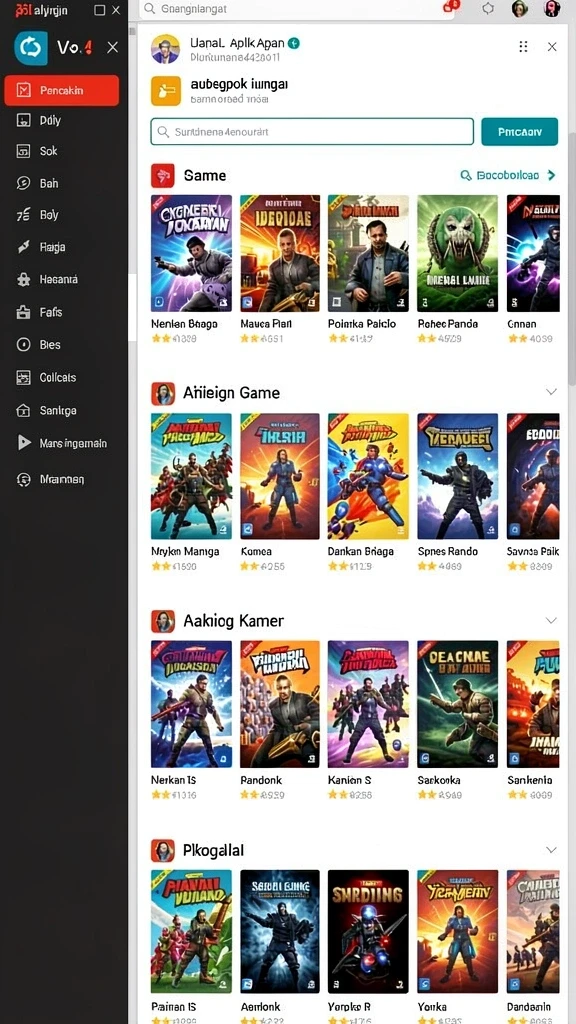The width and height of the screenshot is (576, 1024).
Task: Open the Nenkan Braga game thumbnail
Action: coord(191,253)
